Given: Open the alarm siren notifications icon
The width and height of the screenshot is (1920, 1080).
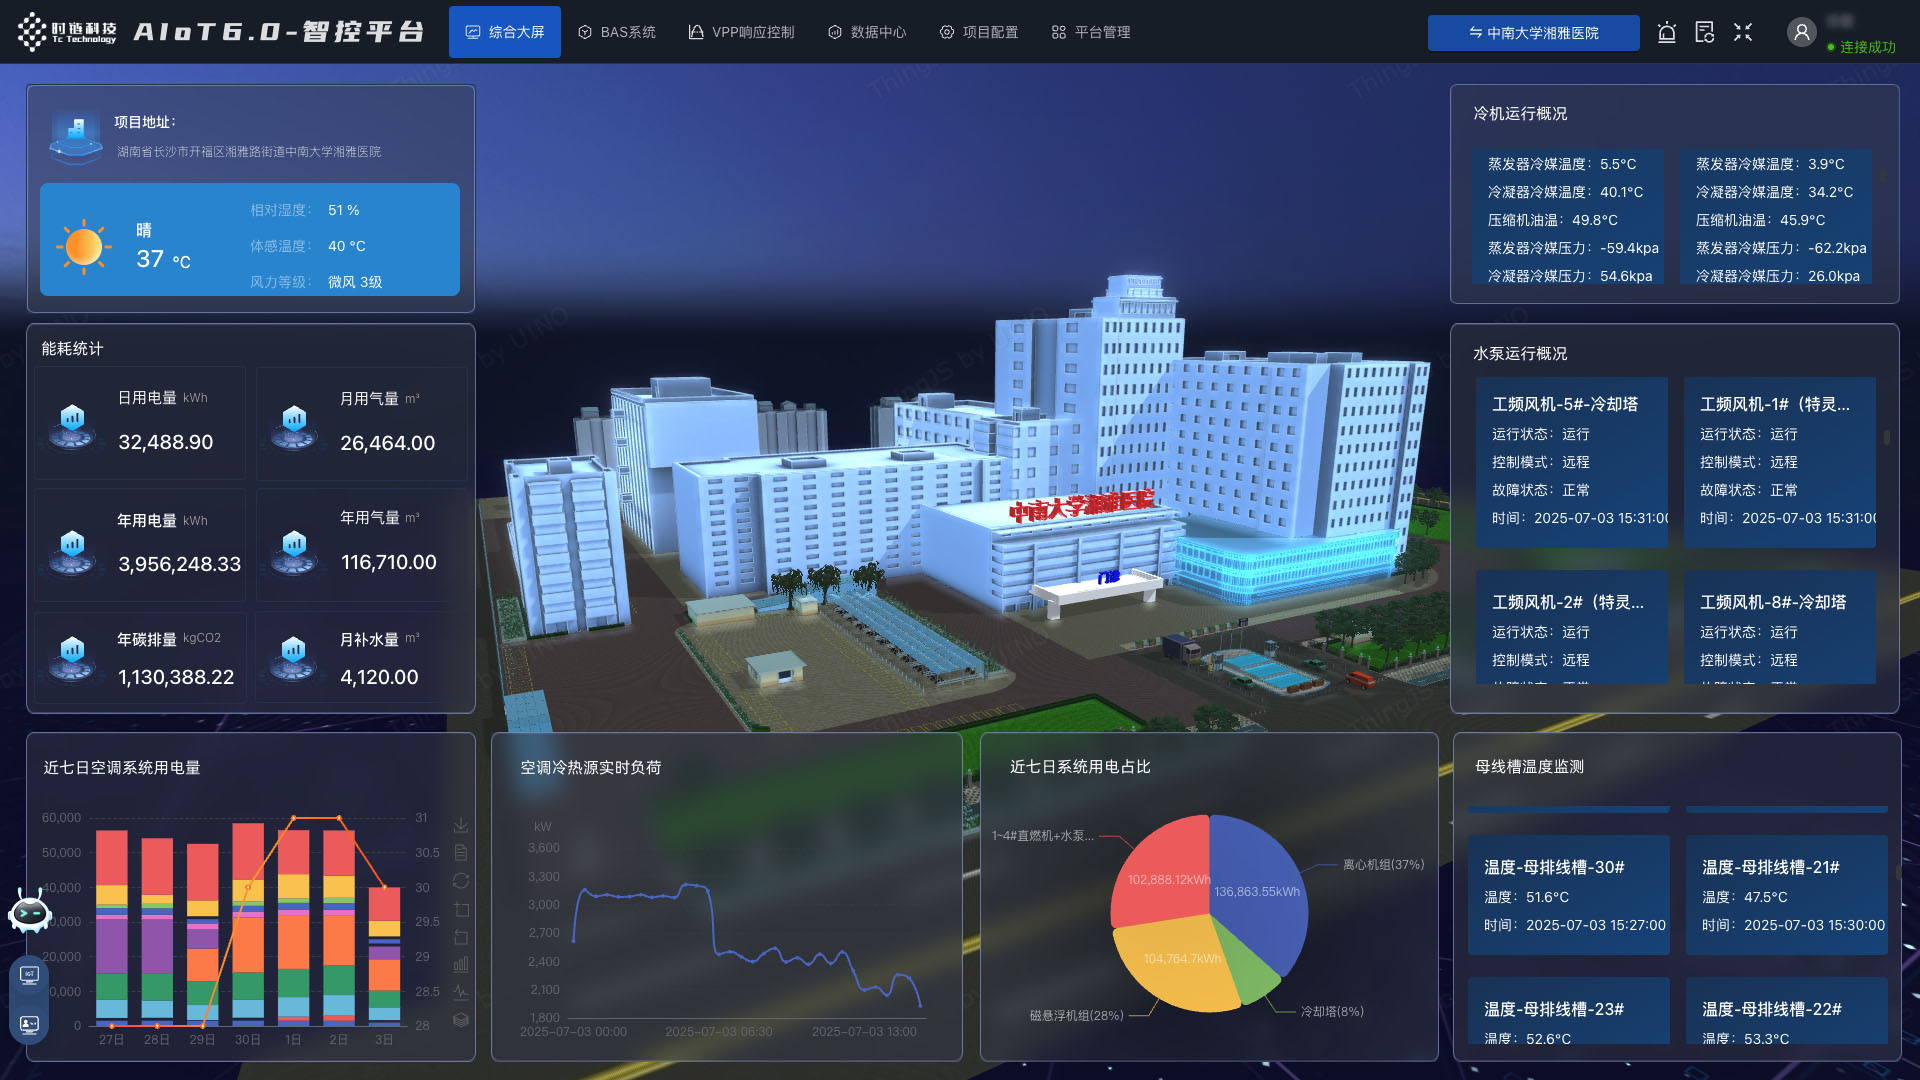Looking at the screenshot, I should point(1666,33).
